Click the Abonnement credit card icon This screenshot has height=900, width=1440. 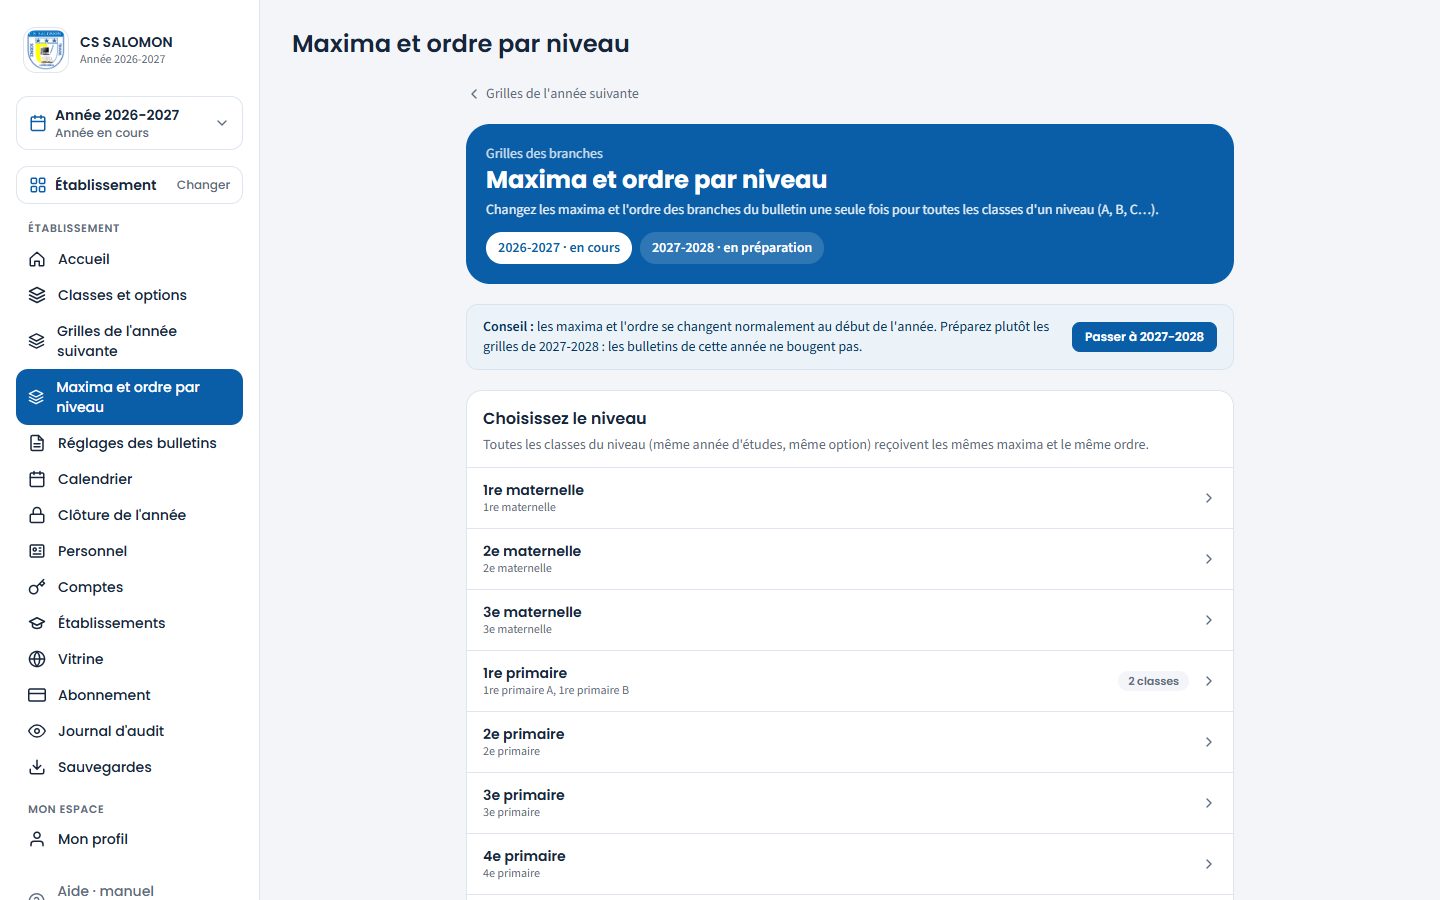pyautogui.click(x=37, y=695)
